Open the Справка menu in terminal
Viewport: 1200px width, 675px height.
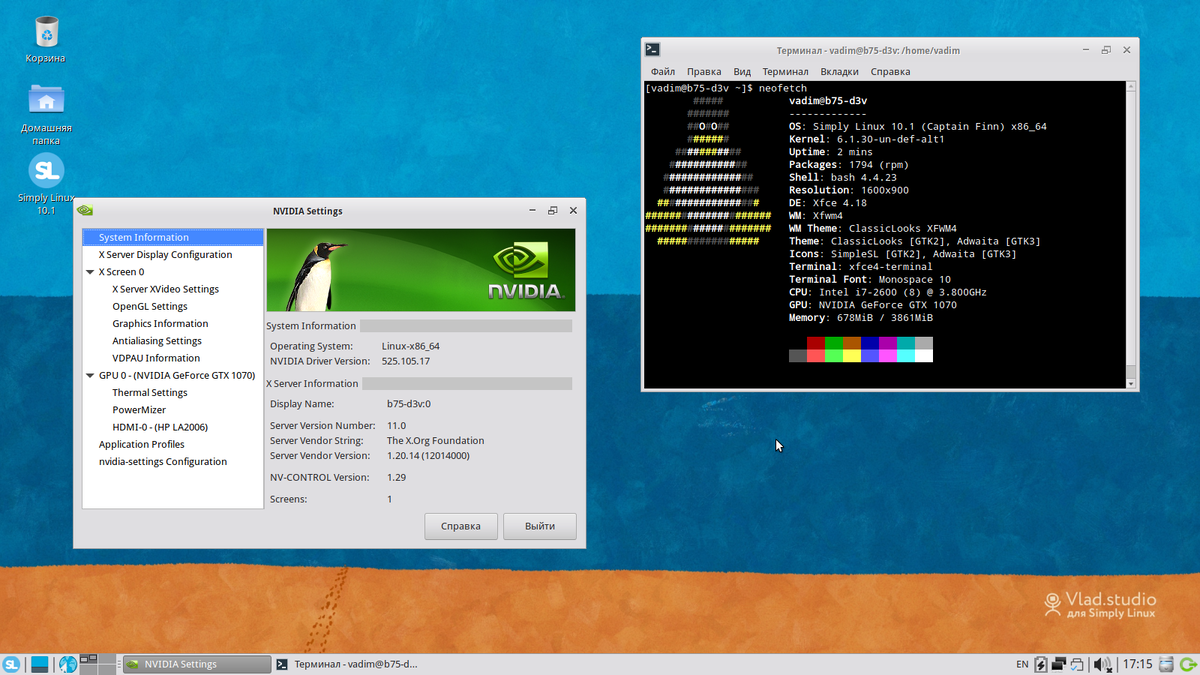click(x=890, y=72)
